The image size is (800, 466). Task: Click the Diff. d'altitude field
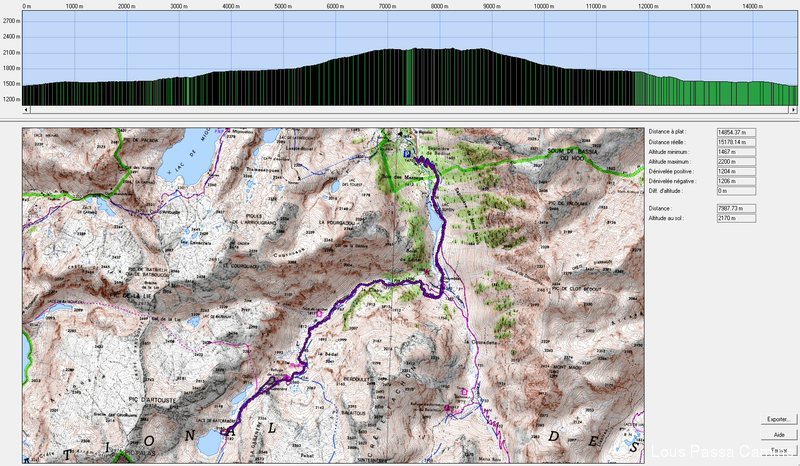[x=737, y=191]
